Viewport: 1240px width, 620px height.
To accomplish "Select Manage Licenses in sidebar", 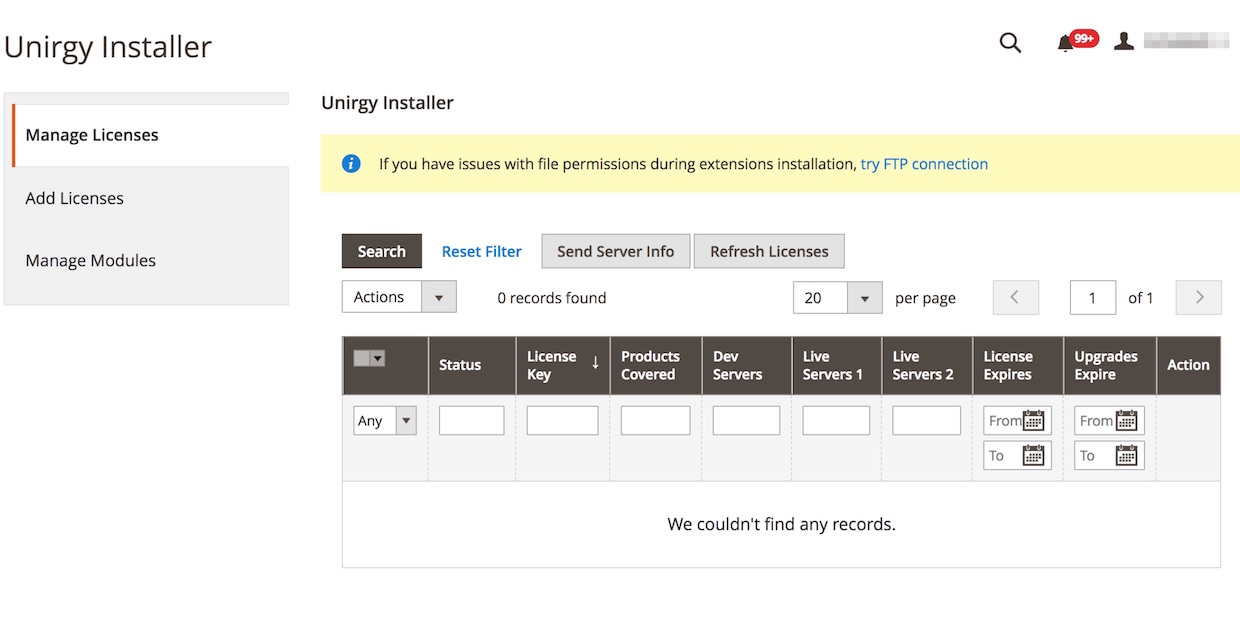I will click(x=150, y=135).
